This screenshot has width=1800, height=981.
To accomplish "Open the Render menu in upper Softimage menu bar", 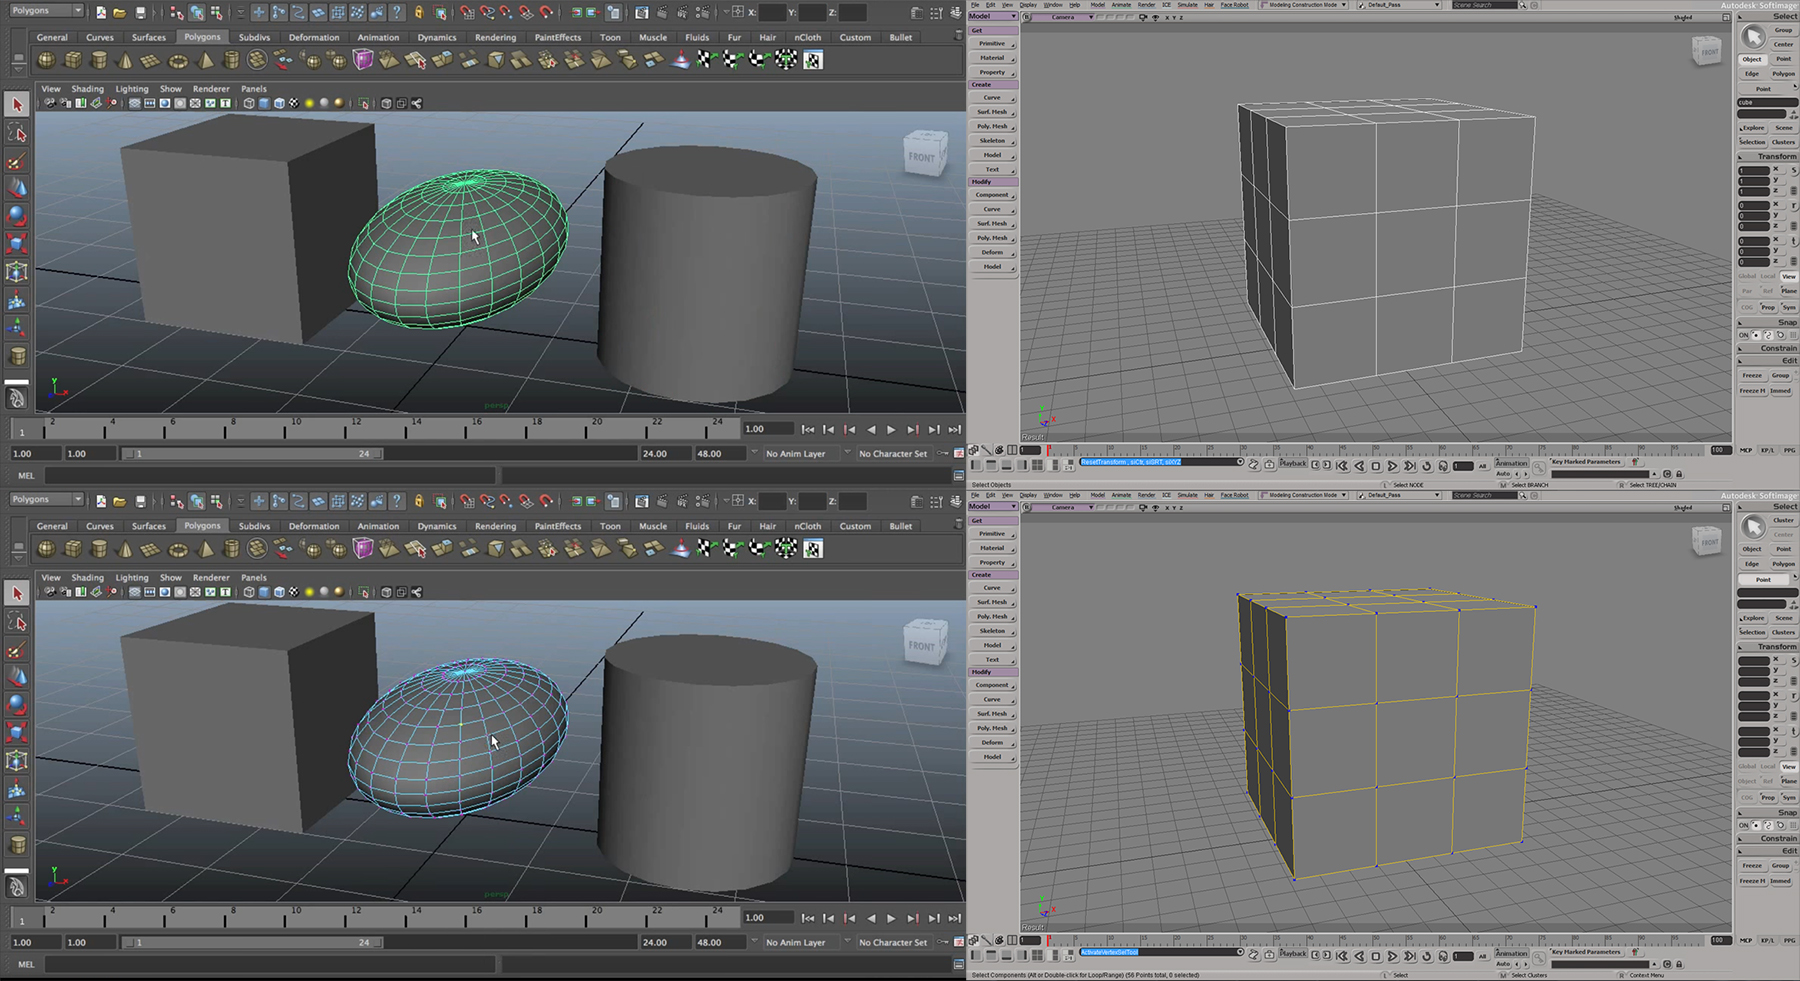I will pyautogui.click(x=1146, y=5).
